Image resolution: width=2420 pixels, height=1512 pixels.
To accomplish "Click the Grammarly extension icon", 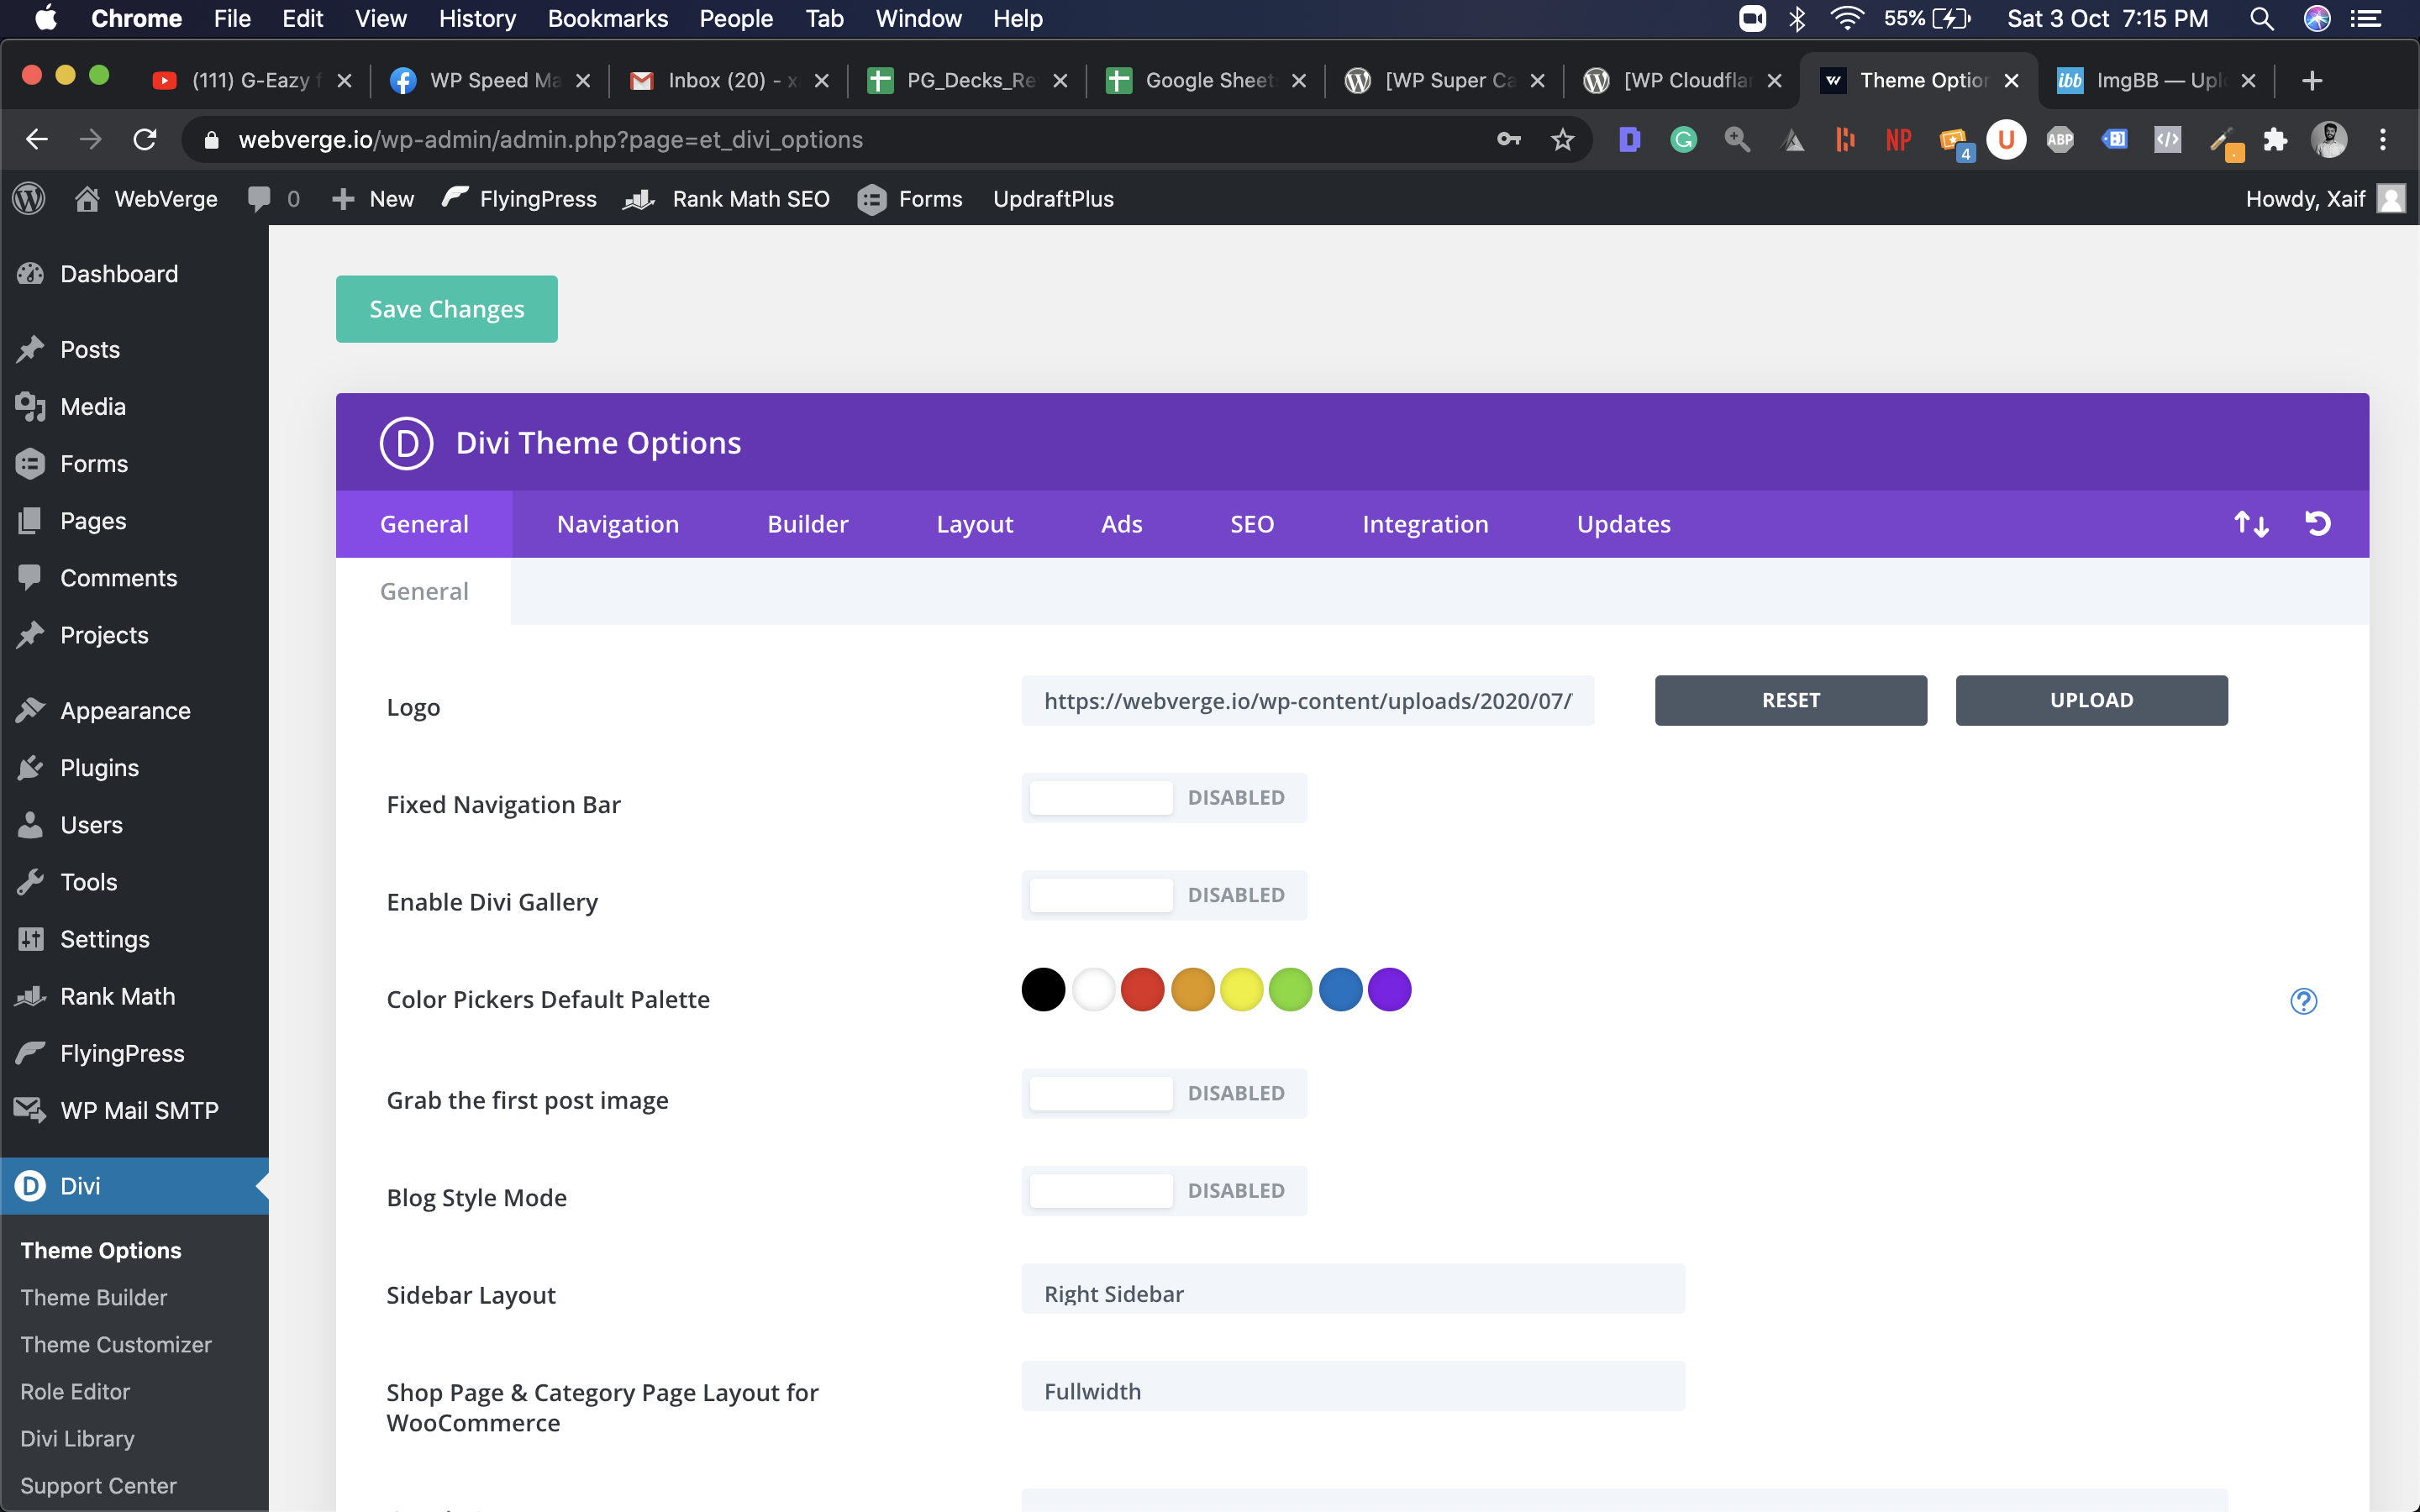I will click(1684, 139).
